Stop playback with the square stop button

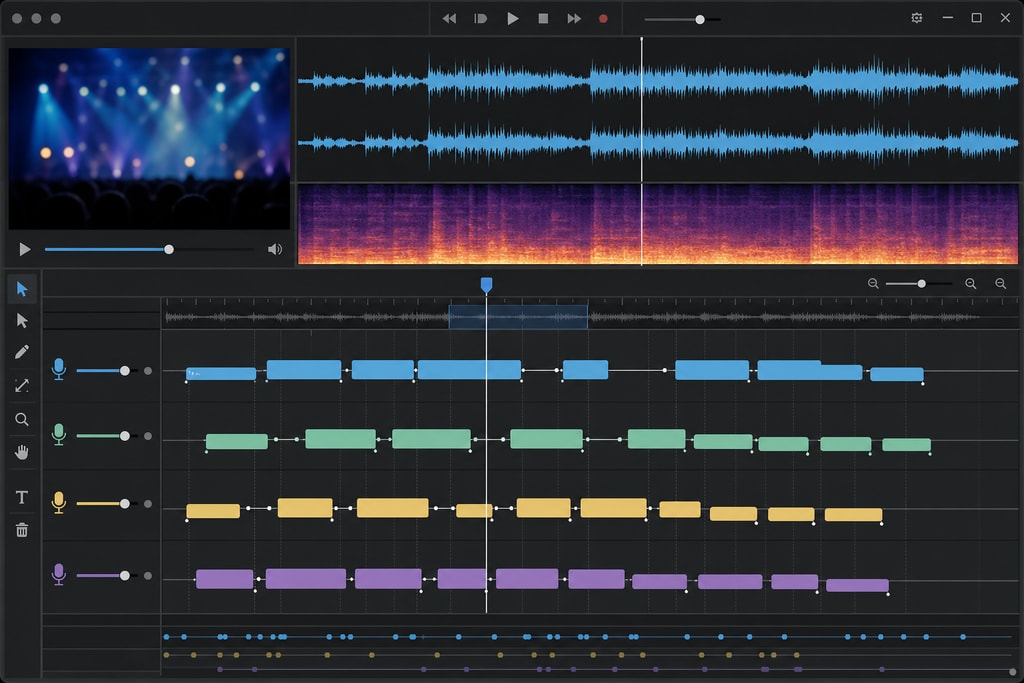[x=543, y=19]
